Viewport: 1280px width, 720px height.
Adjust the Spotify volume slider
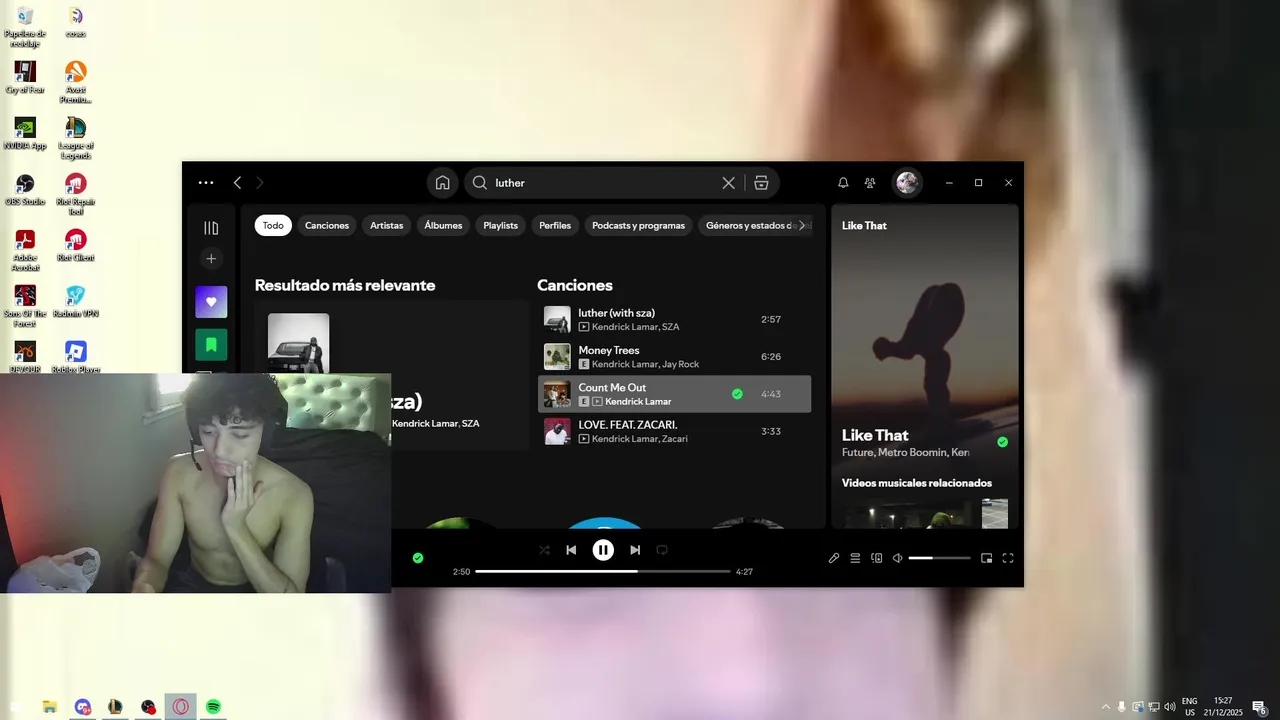pos(939,558)
